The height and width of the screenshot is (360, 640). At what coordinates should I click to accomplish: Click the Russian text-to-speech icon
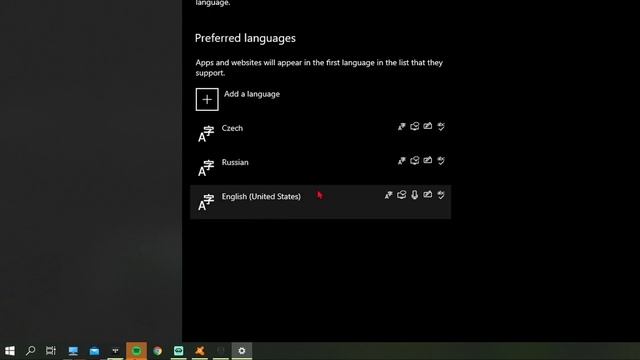(x=415, y=161)
